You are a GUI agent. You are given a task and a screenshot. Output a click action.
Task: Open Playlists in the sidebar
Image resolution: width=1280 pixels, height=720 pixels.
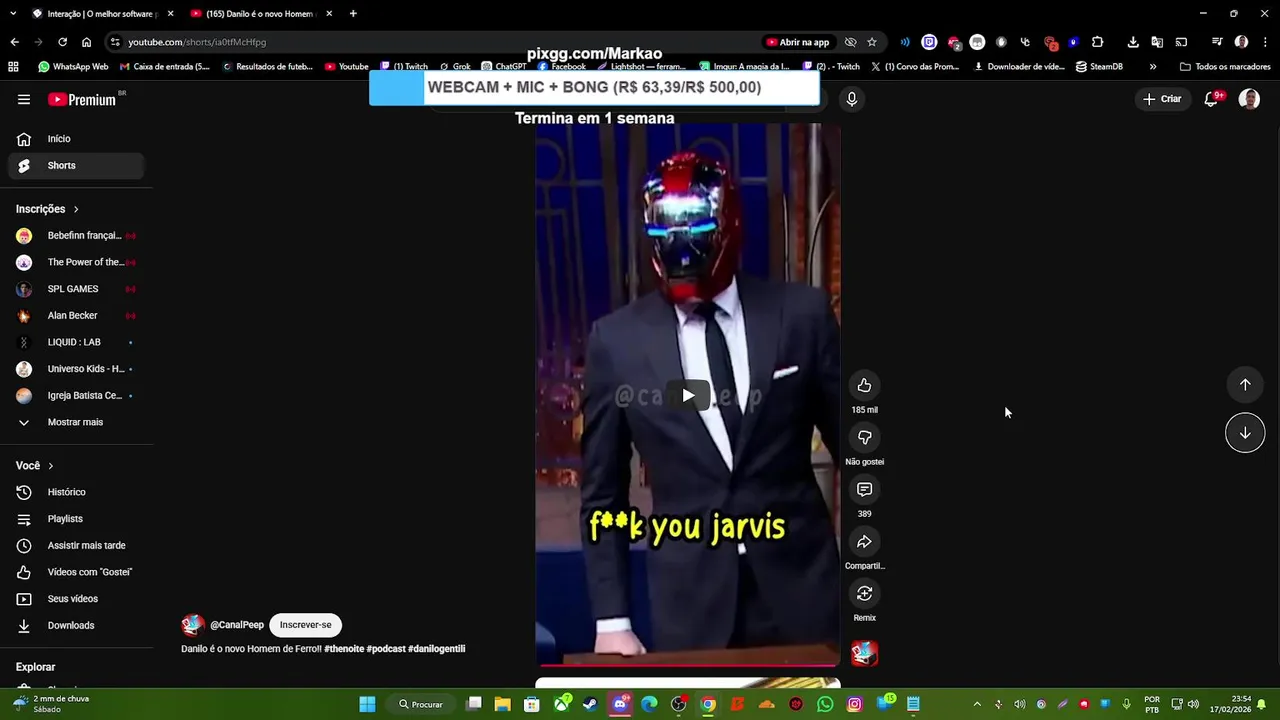coord(76,519)
